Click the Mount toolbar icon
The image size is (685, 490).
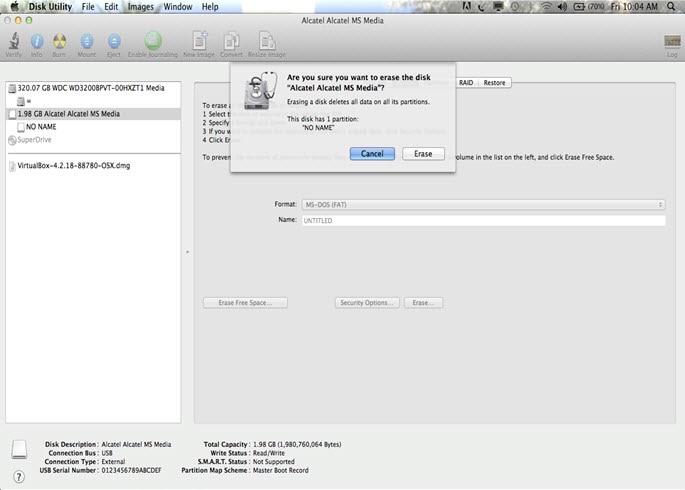tap(87, 41)
